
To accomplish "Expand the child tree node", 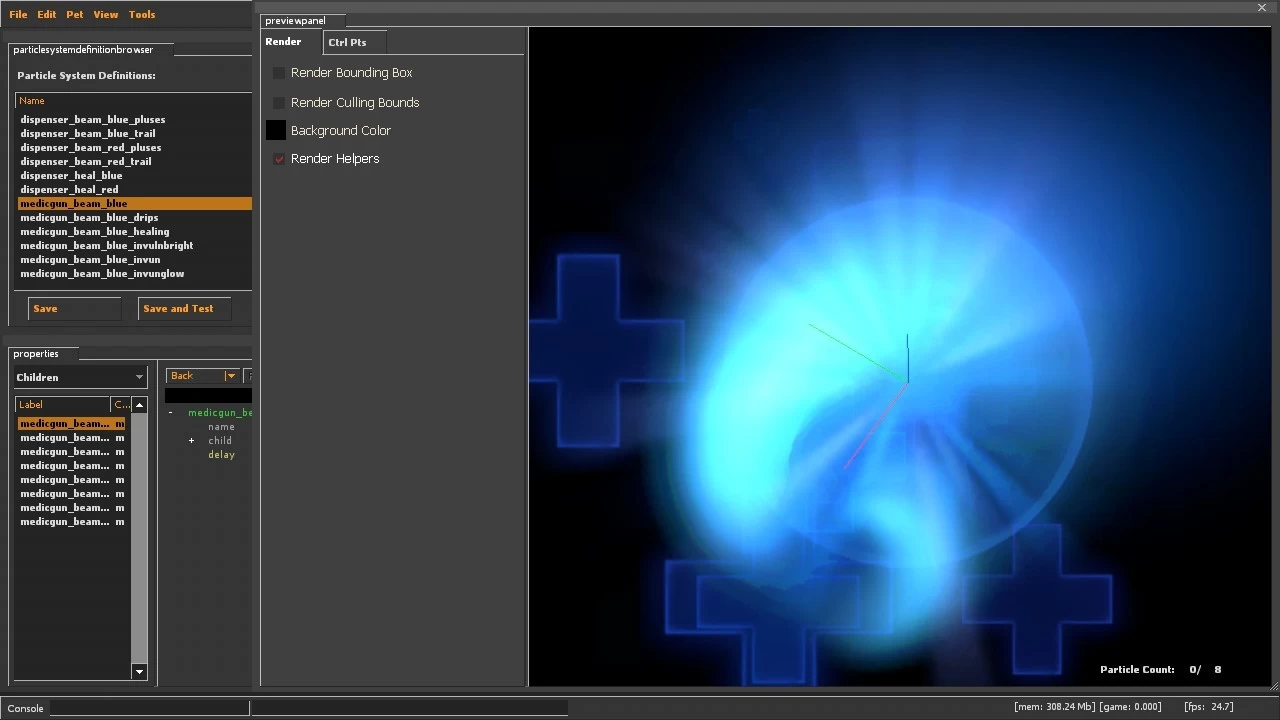I will (x=191, y=441).
